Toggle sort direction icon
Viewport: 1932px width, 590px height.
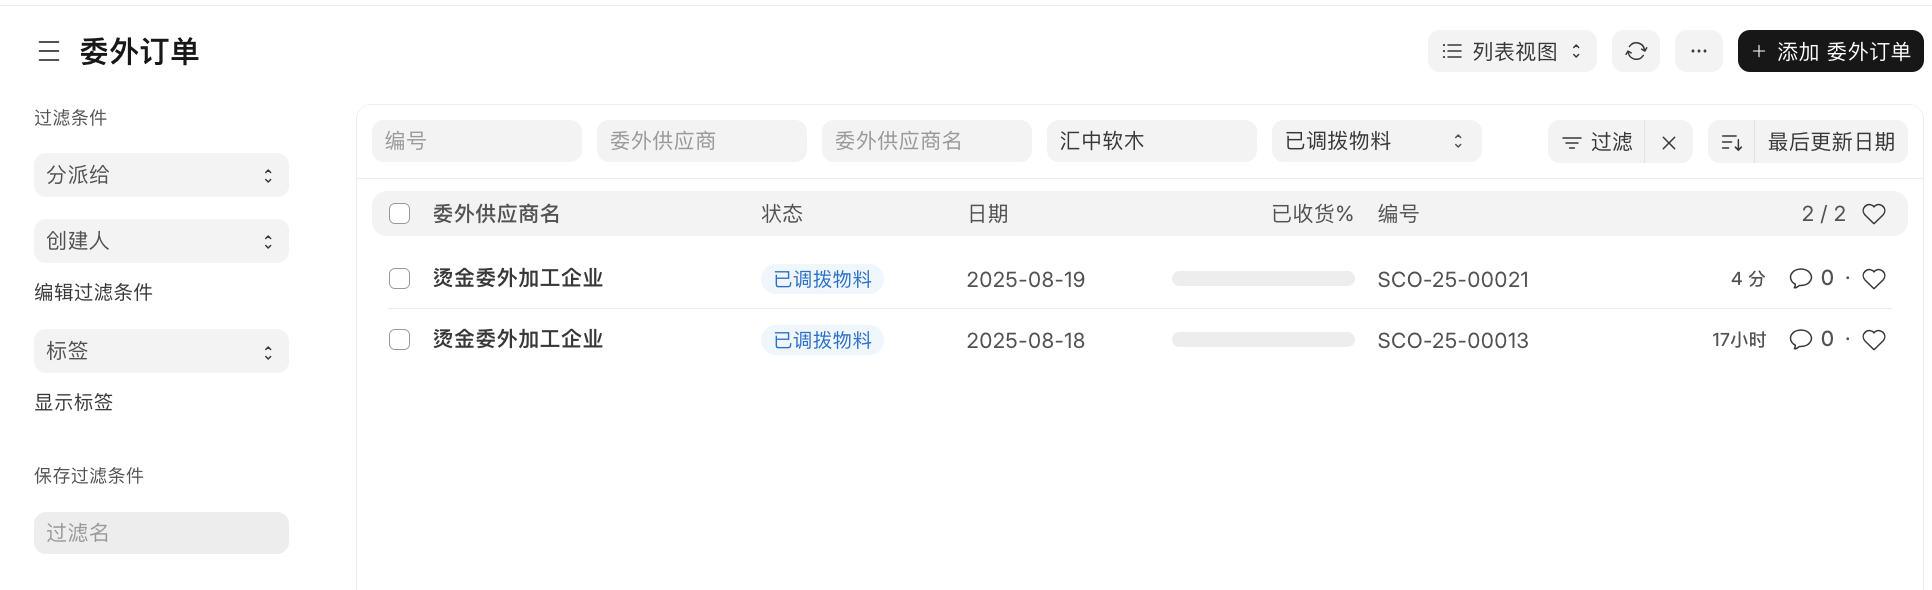point(1731,142)
